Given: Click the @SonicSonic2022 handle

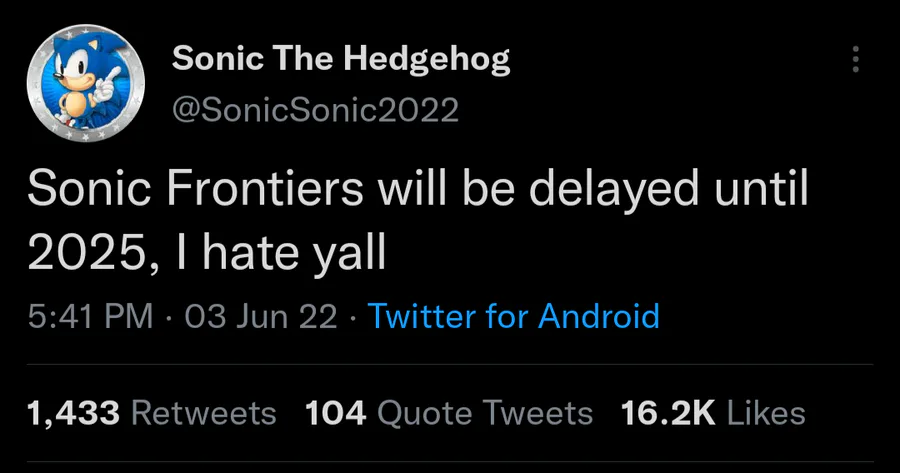Looking at the screenshot, I should pos(316,109).
